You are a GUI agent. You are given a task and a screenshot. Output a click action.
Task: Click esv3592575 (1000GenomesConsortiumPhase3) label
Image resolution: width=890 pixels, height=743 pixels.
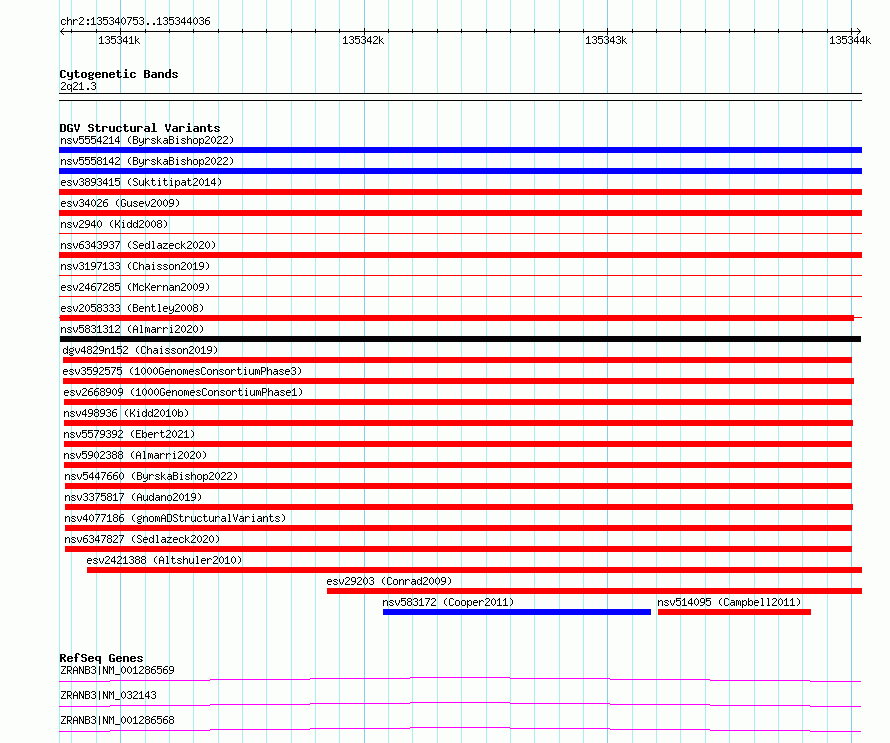pos(182,371)
